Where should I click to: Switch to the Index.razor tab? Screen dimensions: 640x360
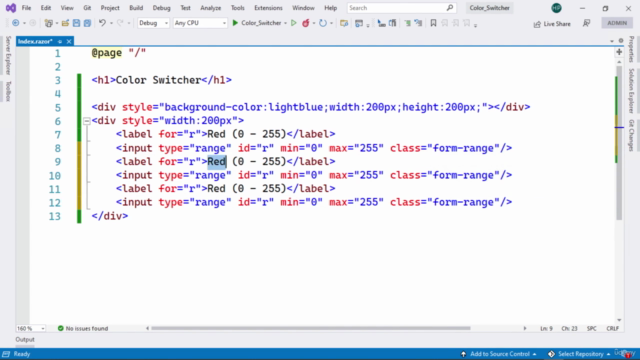point(35,41)
